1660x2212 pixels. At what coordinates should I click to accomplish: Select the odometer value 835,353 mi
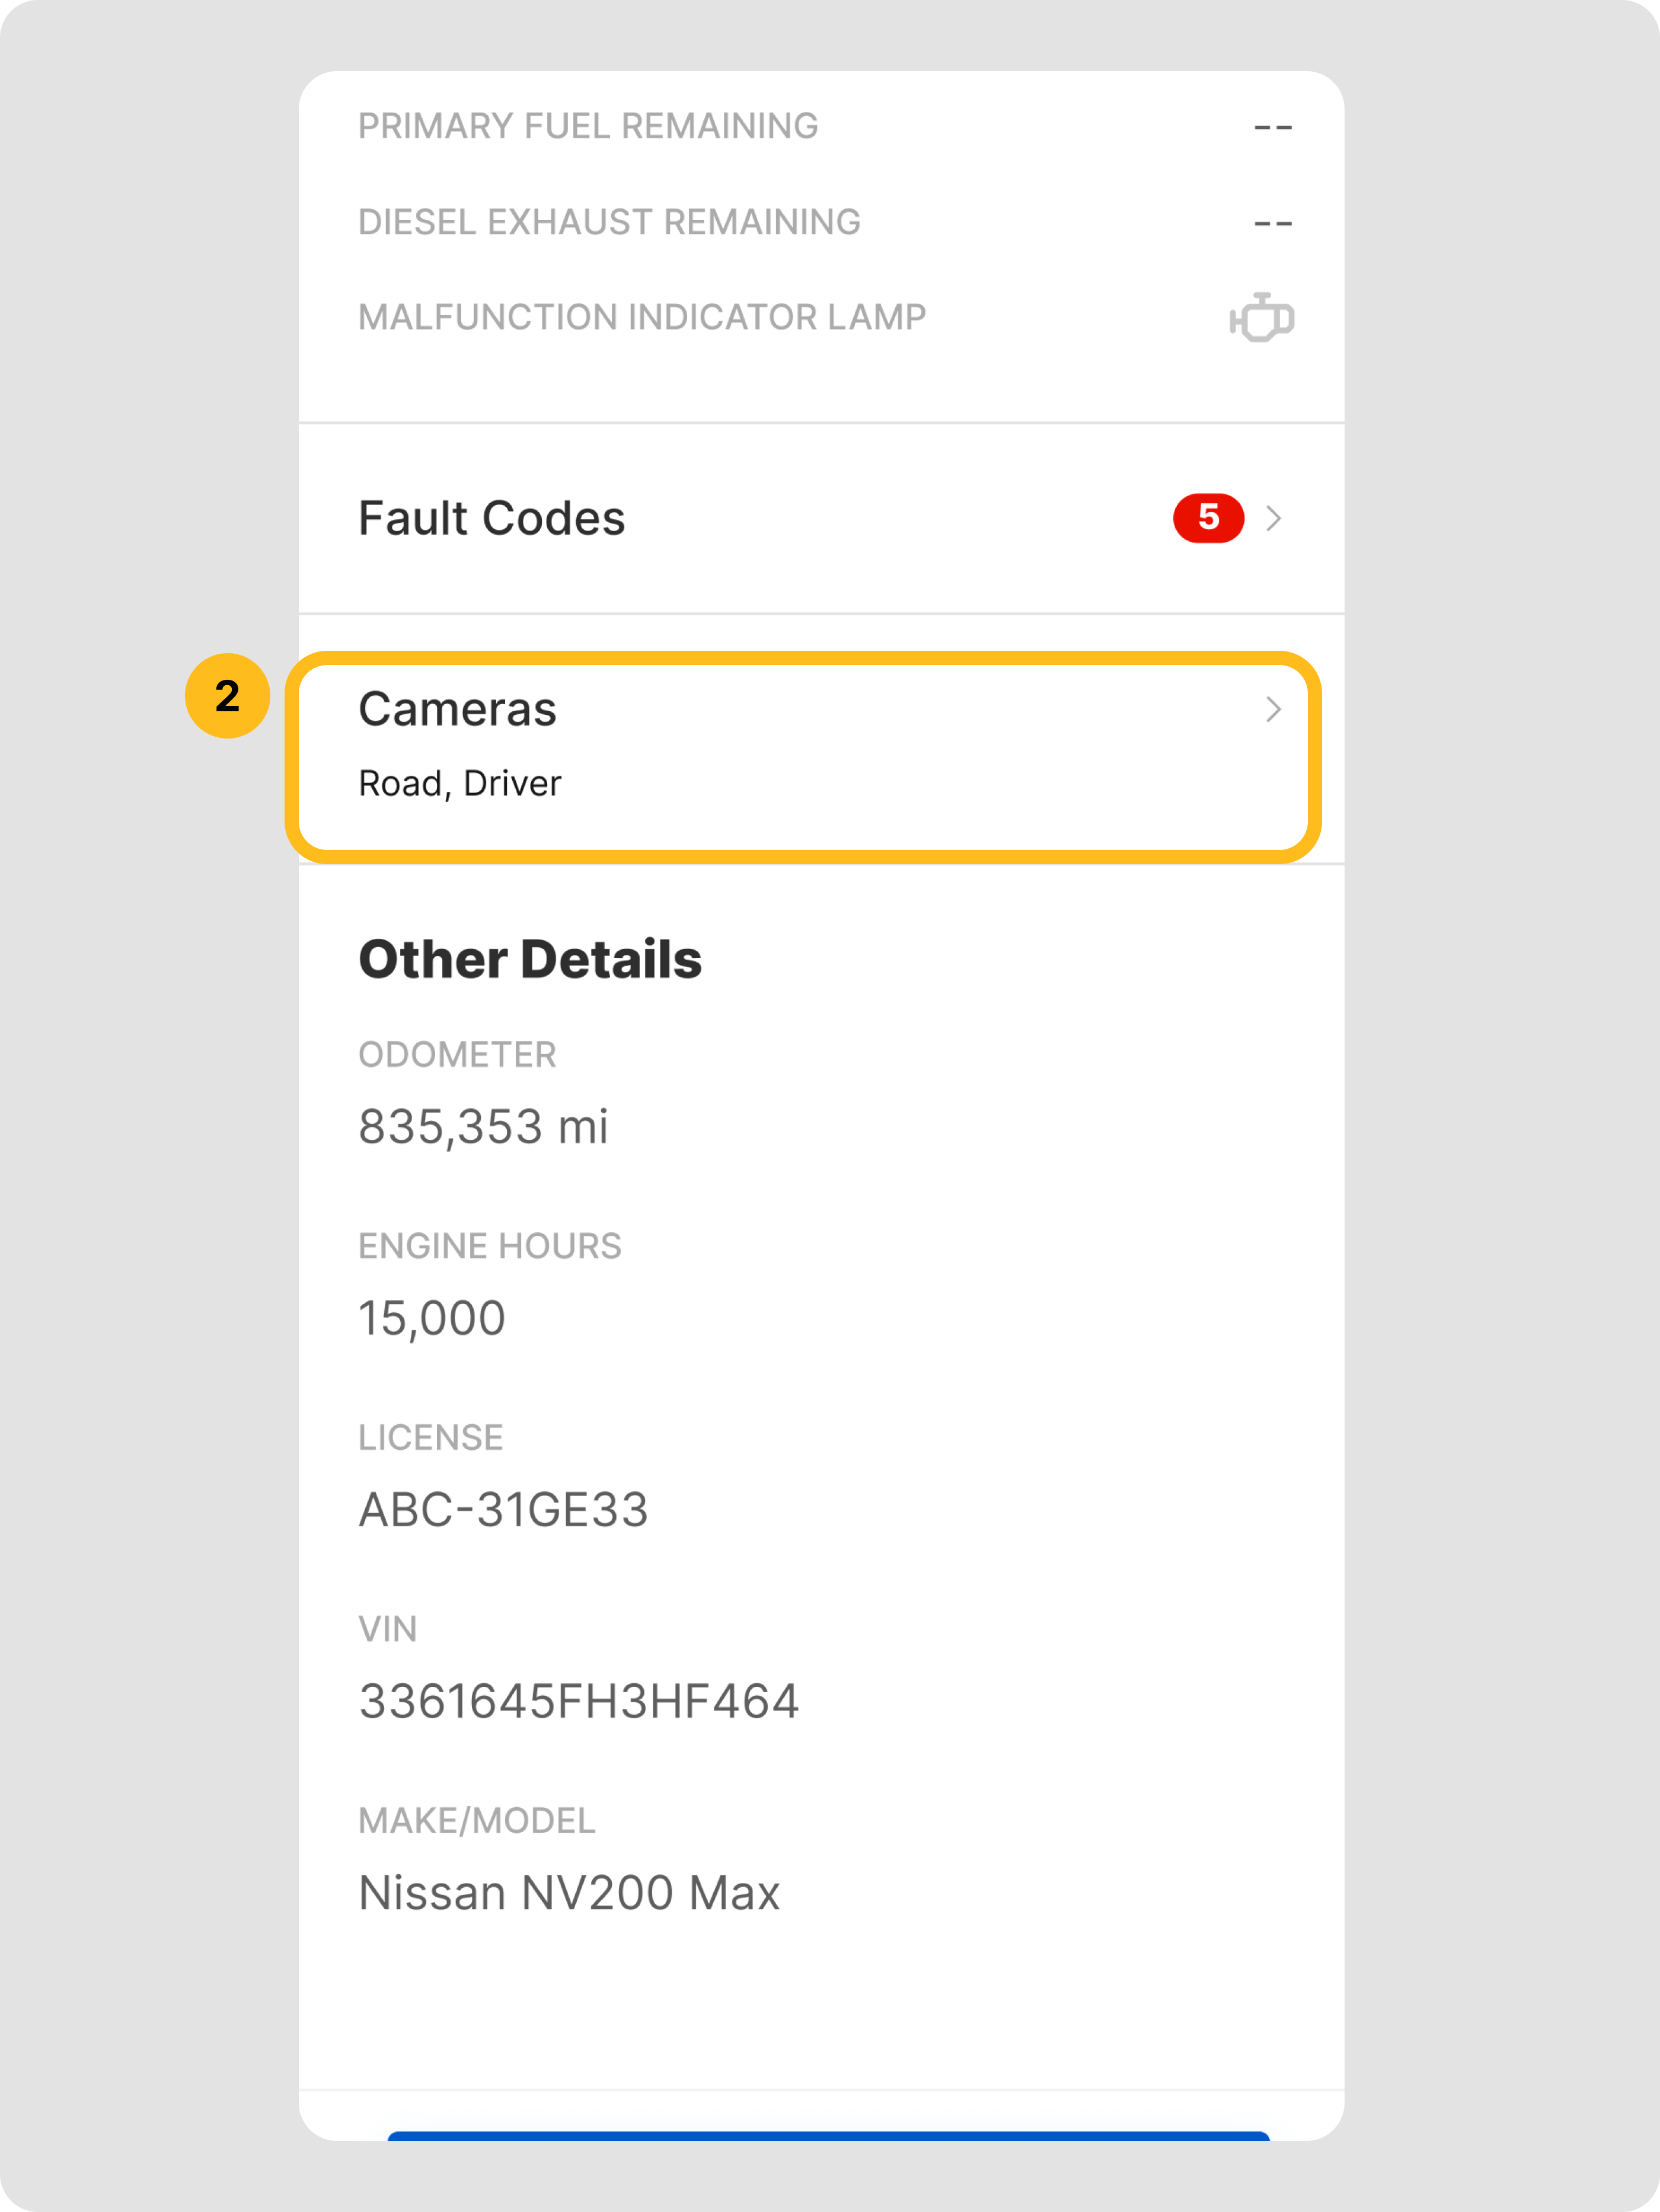coord(483,1127)
